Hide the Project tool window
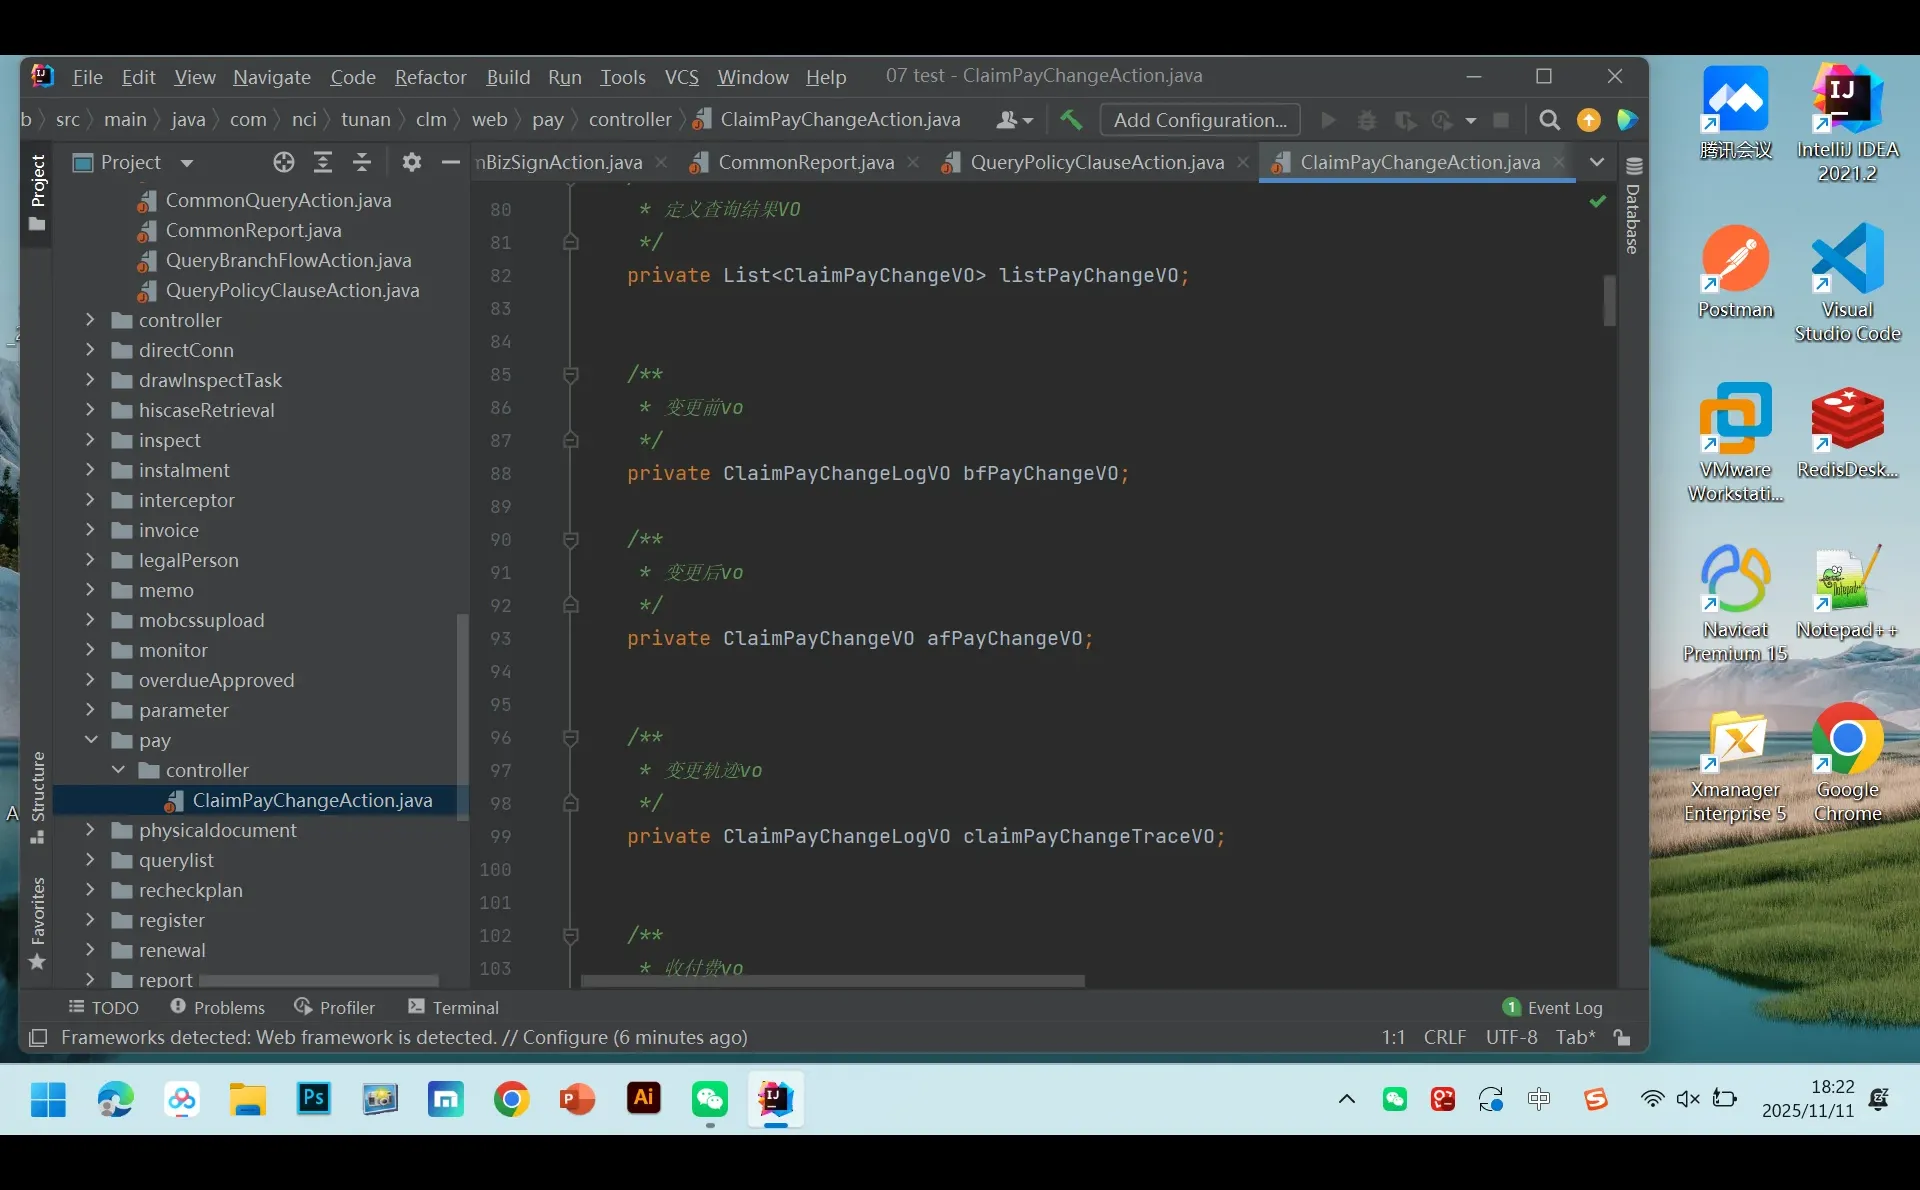The image size is (1920, 1190). pos(451,162)
